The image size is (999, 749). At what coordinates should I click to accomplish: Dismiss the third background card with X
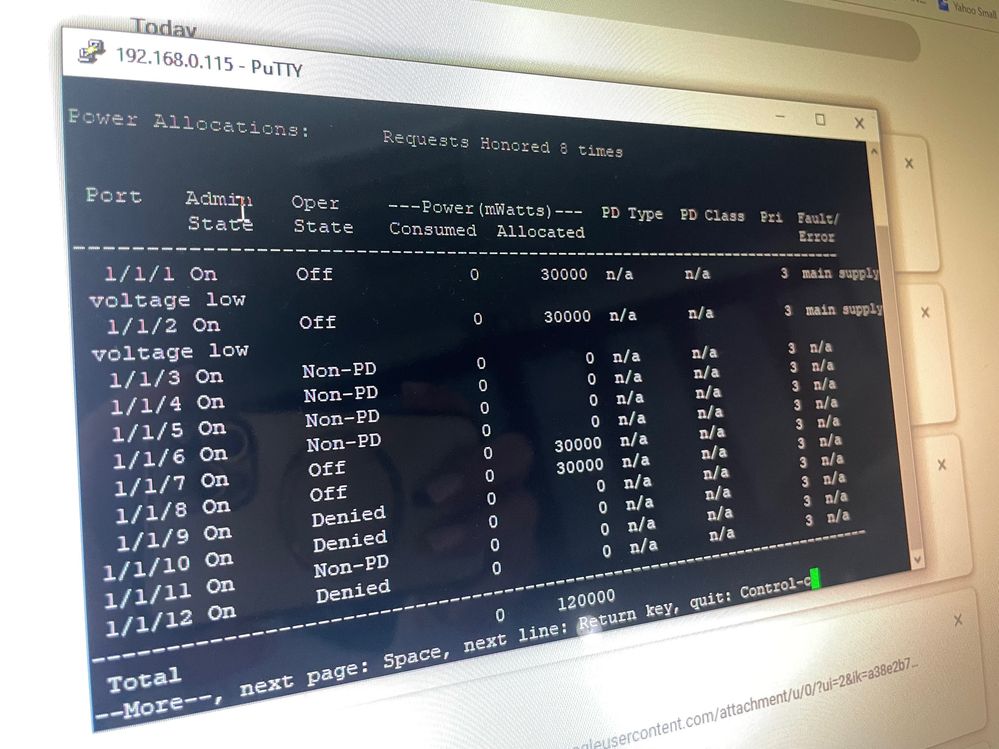coord(941,465)
